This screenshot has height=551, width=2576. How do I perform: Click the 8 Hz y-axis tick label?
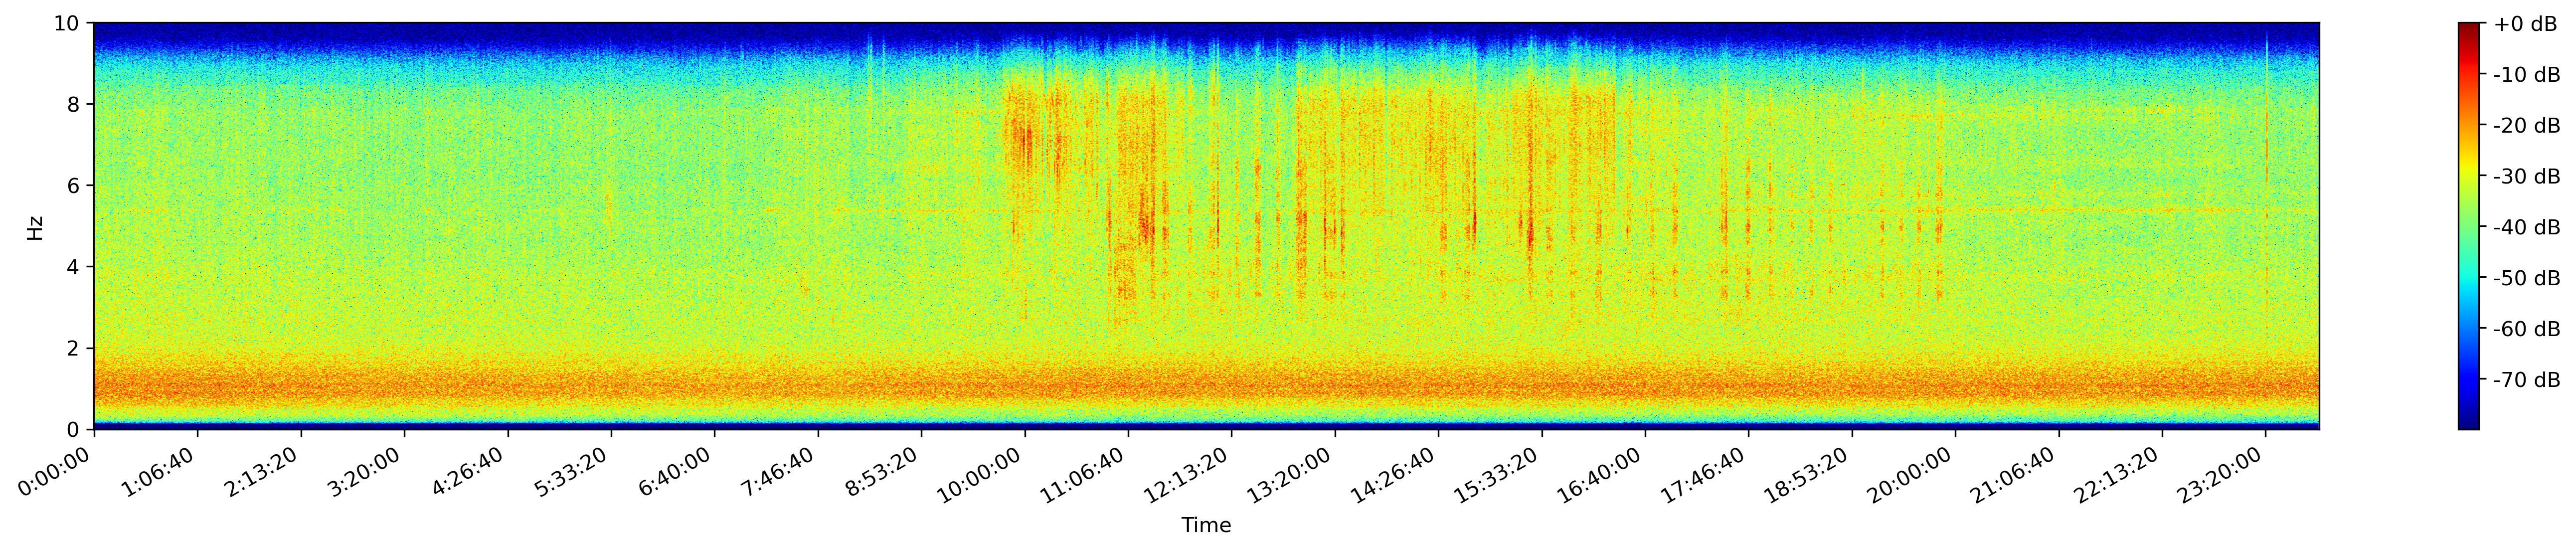[75, 104]
